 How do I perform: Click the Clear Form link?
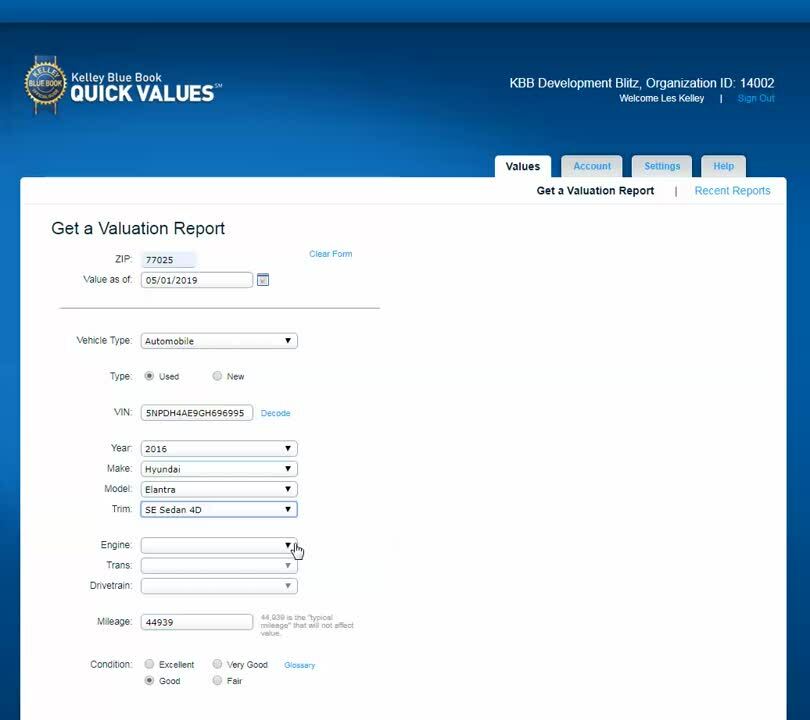[331, 254]
